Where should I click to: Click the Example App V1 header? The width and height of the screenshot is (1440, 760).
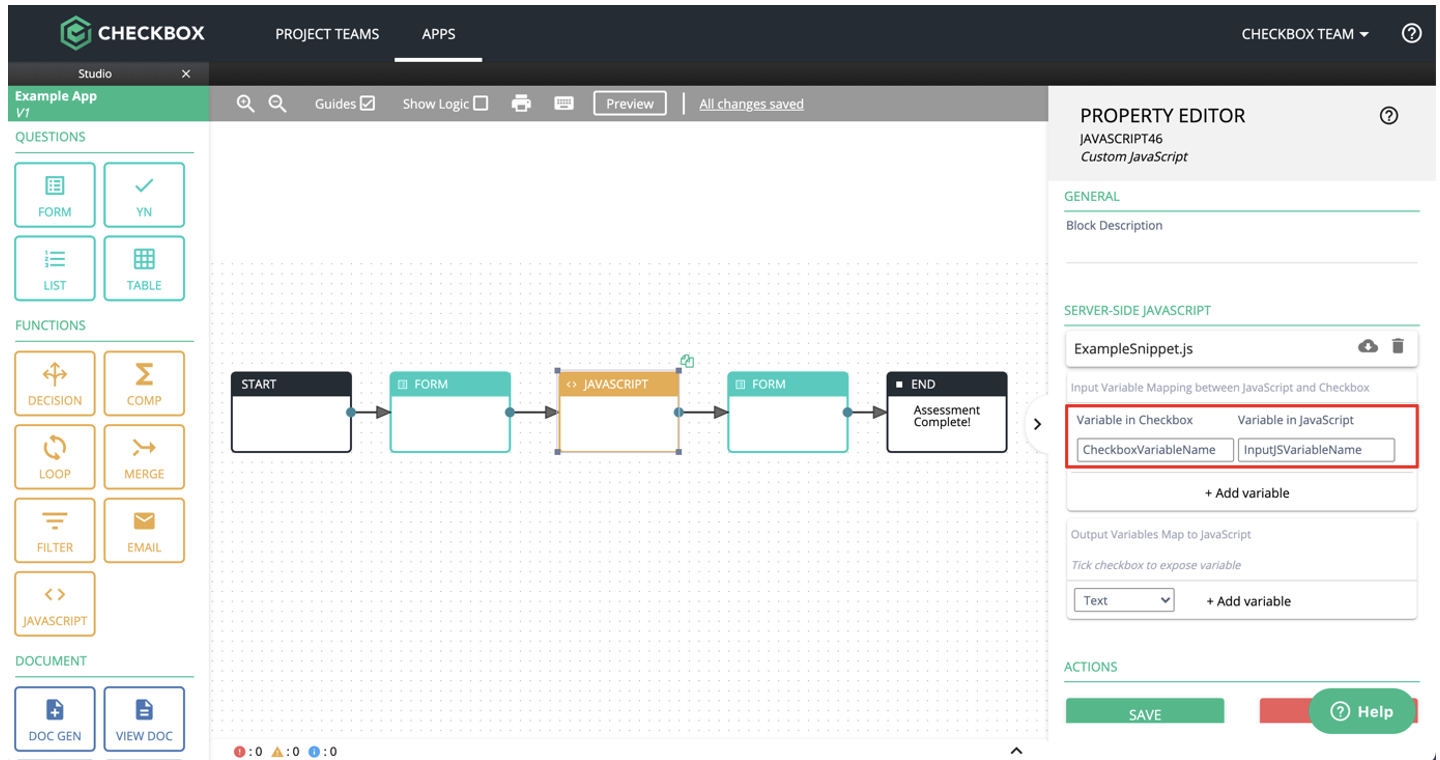click(109, 104)
